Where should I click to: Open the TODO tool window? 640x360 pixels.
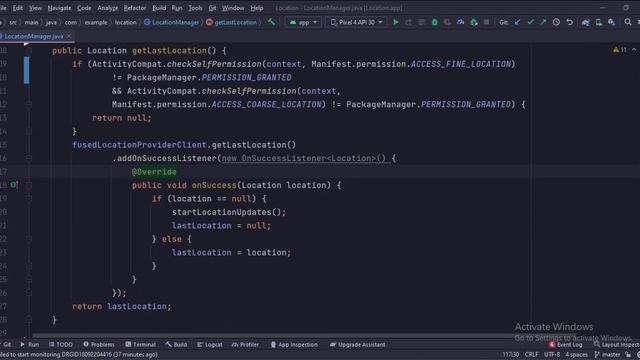click(x=61, y=344)
